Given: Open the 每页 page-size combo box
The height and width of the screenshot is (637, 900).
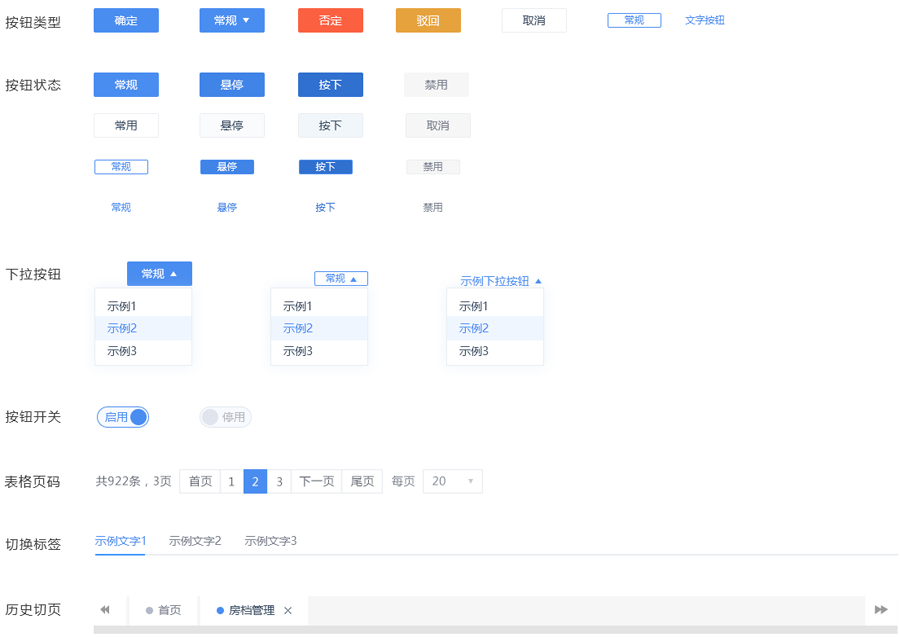Looking at the screenshot, I should click(x=452, y=481).
